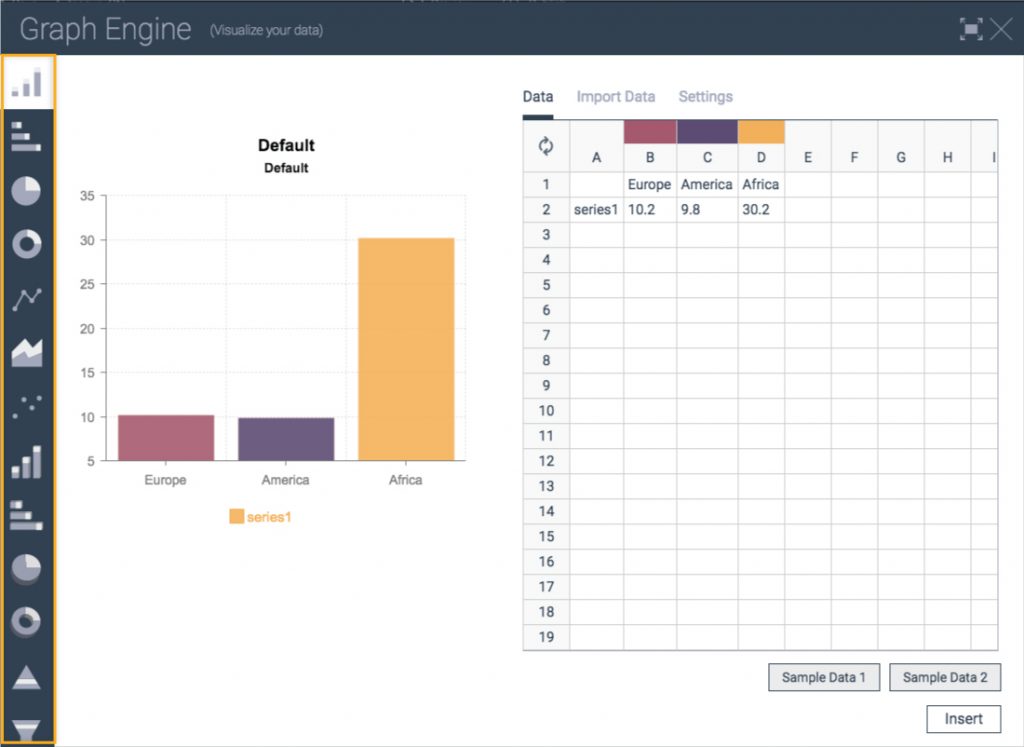Select the second column chart icon
Image resolution: width=1024 pixels, height=747 pixels.
[x=27, y=460]
